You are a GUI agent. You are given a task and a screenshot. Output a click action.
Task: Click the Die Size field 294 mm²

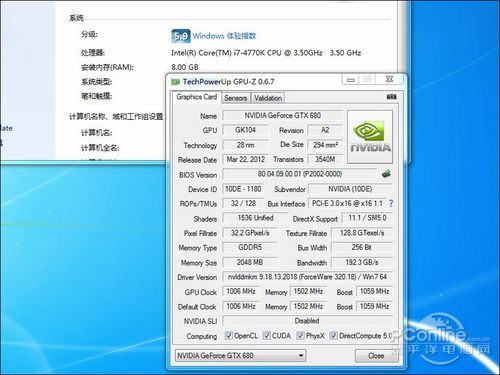click(325, 145)
